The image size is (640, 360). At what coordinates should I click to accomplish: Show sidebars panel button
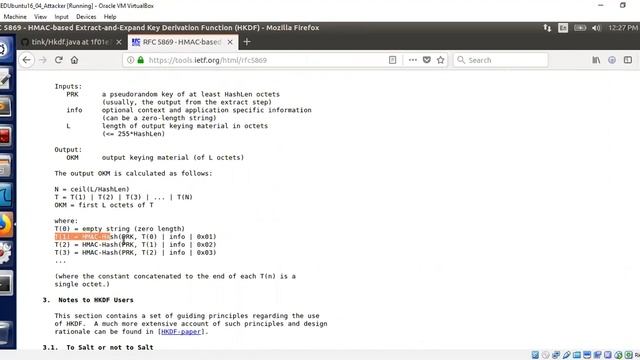(x=628, y=60)
